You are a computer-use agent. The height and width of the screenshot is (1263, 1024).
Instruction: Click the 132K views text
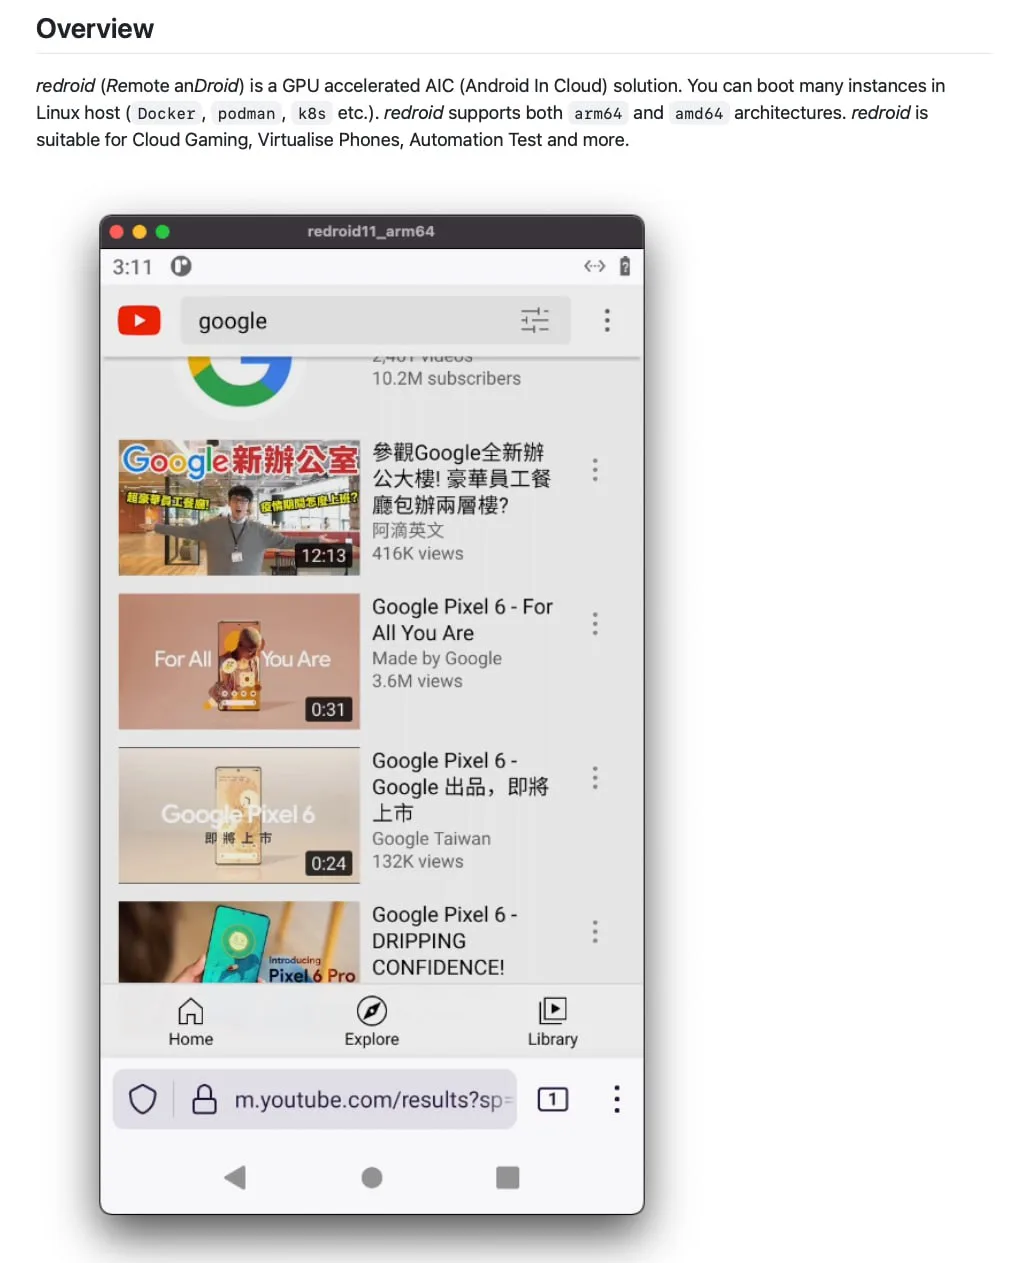click(x=417, y=861)
